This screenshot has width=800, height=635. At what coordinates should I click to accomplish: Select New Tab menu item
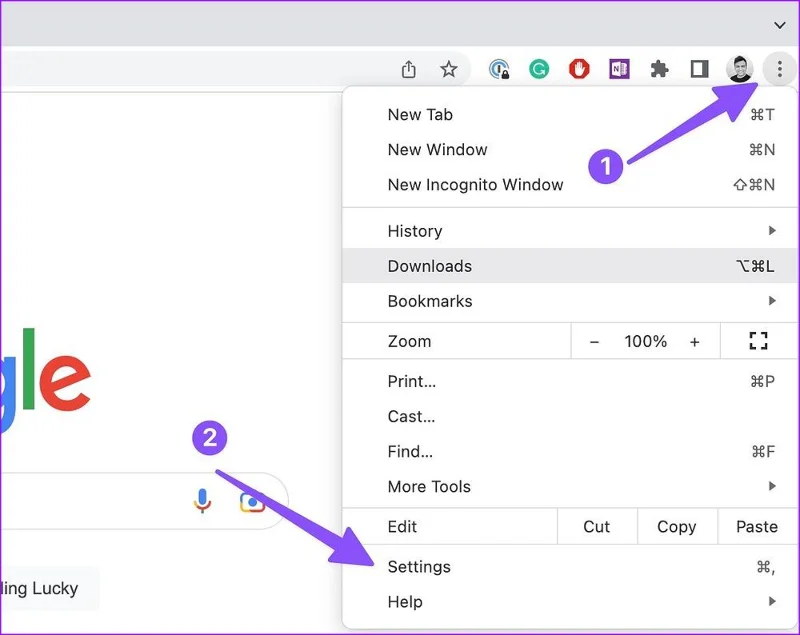pos(570,115)
